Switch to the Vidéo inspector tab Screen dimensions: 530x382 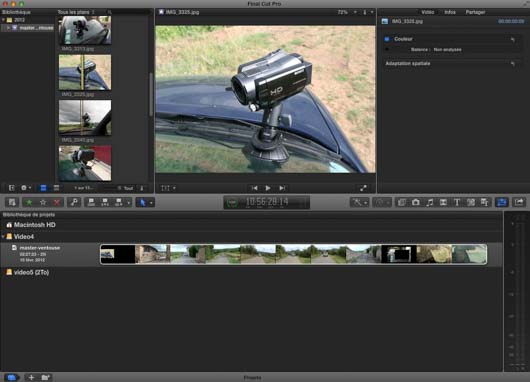428,12
